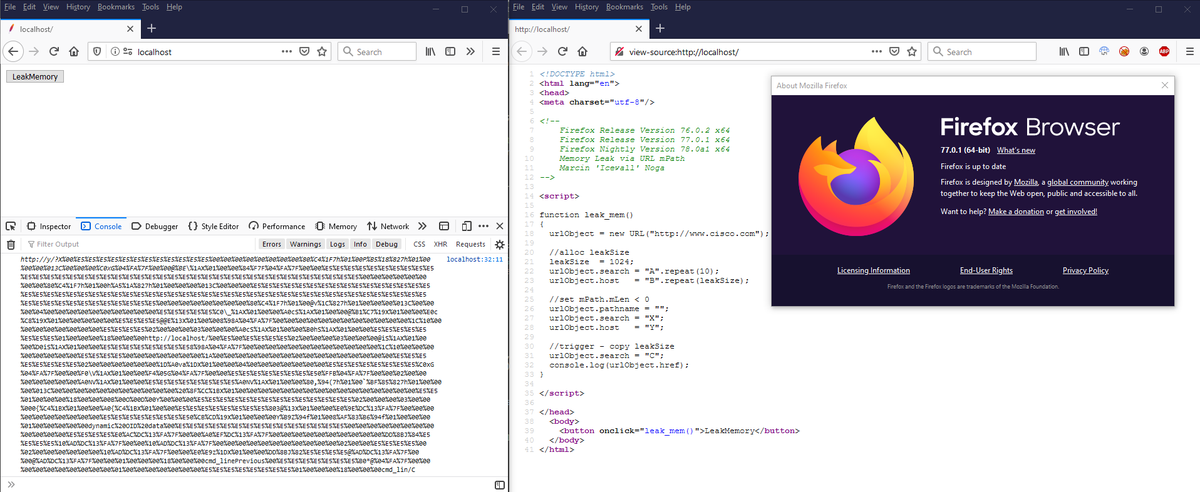The width and height of the screenshot is (1200, 492).
Task: Open Home in left Firefox window
Action: point(74,51)
